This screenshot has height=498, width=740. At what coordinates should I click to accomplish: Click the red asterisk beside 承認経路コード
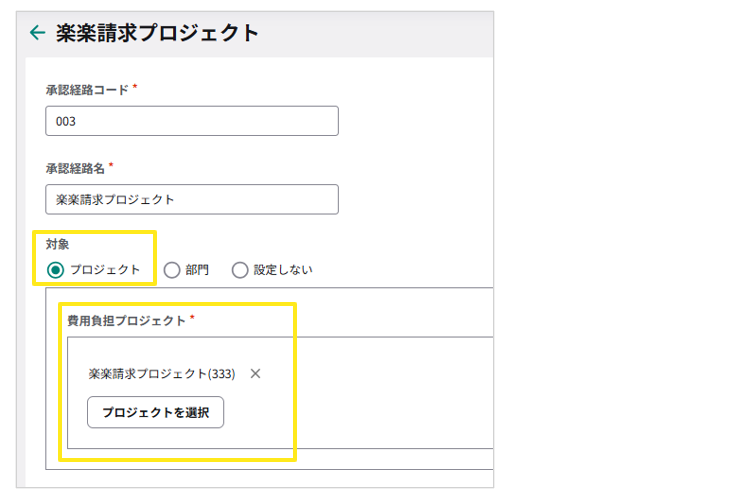click(135, 88)
